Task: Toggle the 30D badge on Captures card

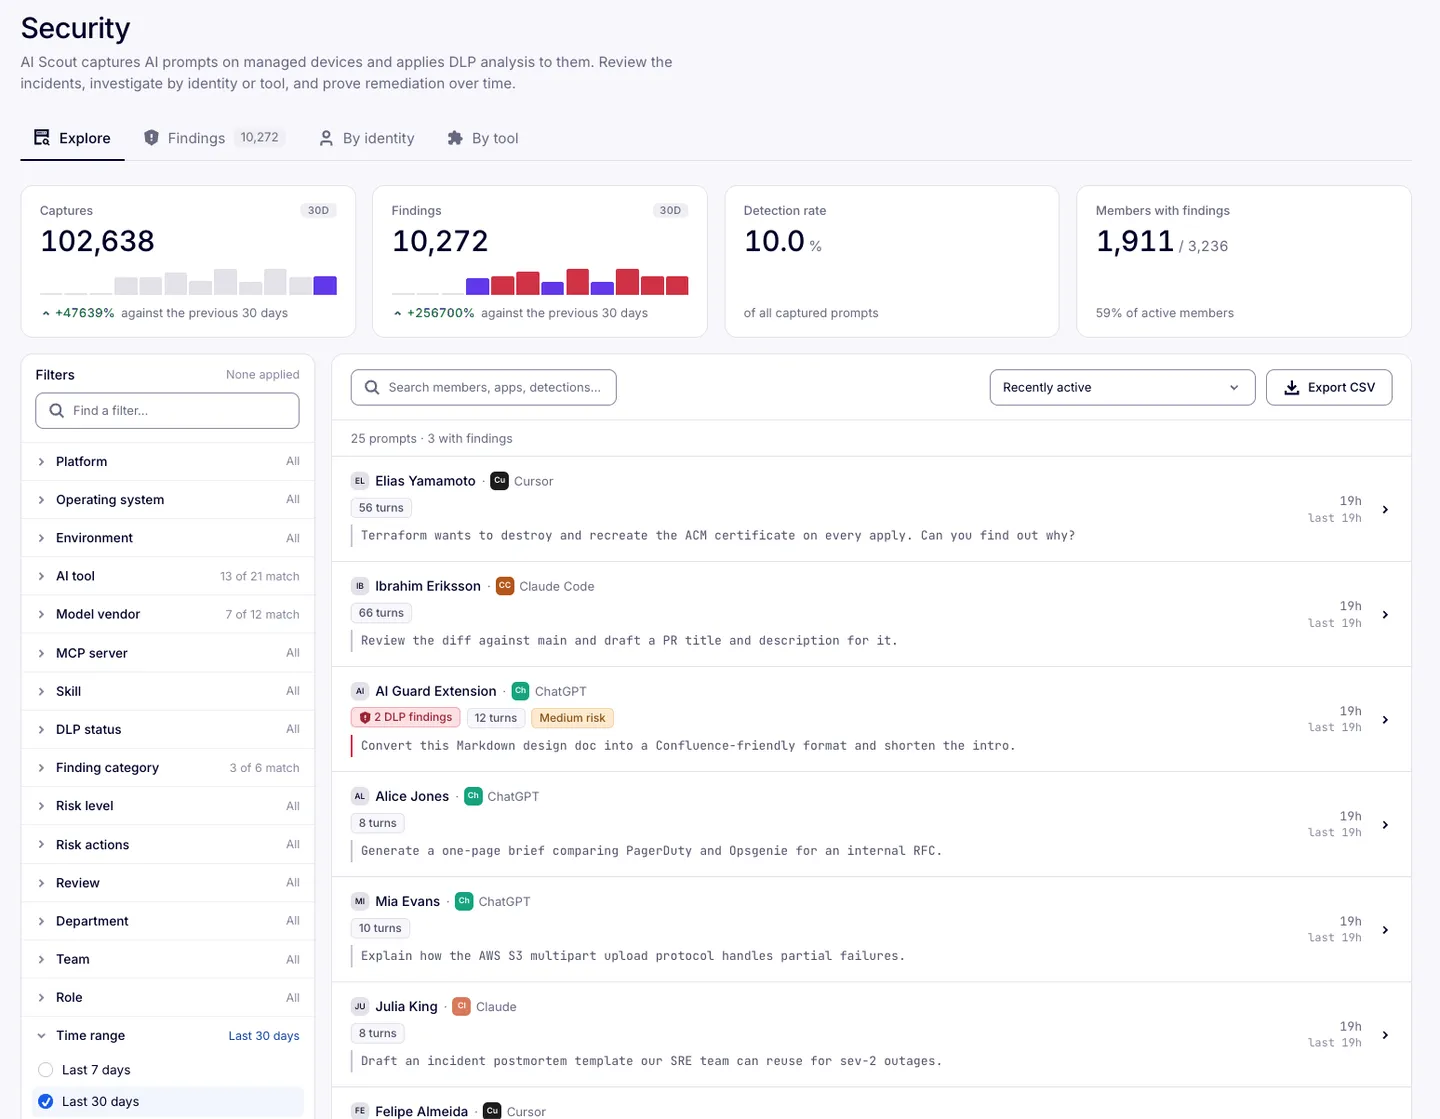Action: (318, 211)
